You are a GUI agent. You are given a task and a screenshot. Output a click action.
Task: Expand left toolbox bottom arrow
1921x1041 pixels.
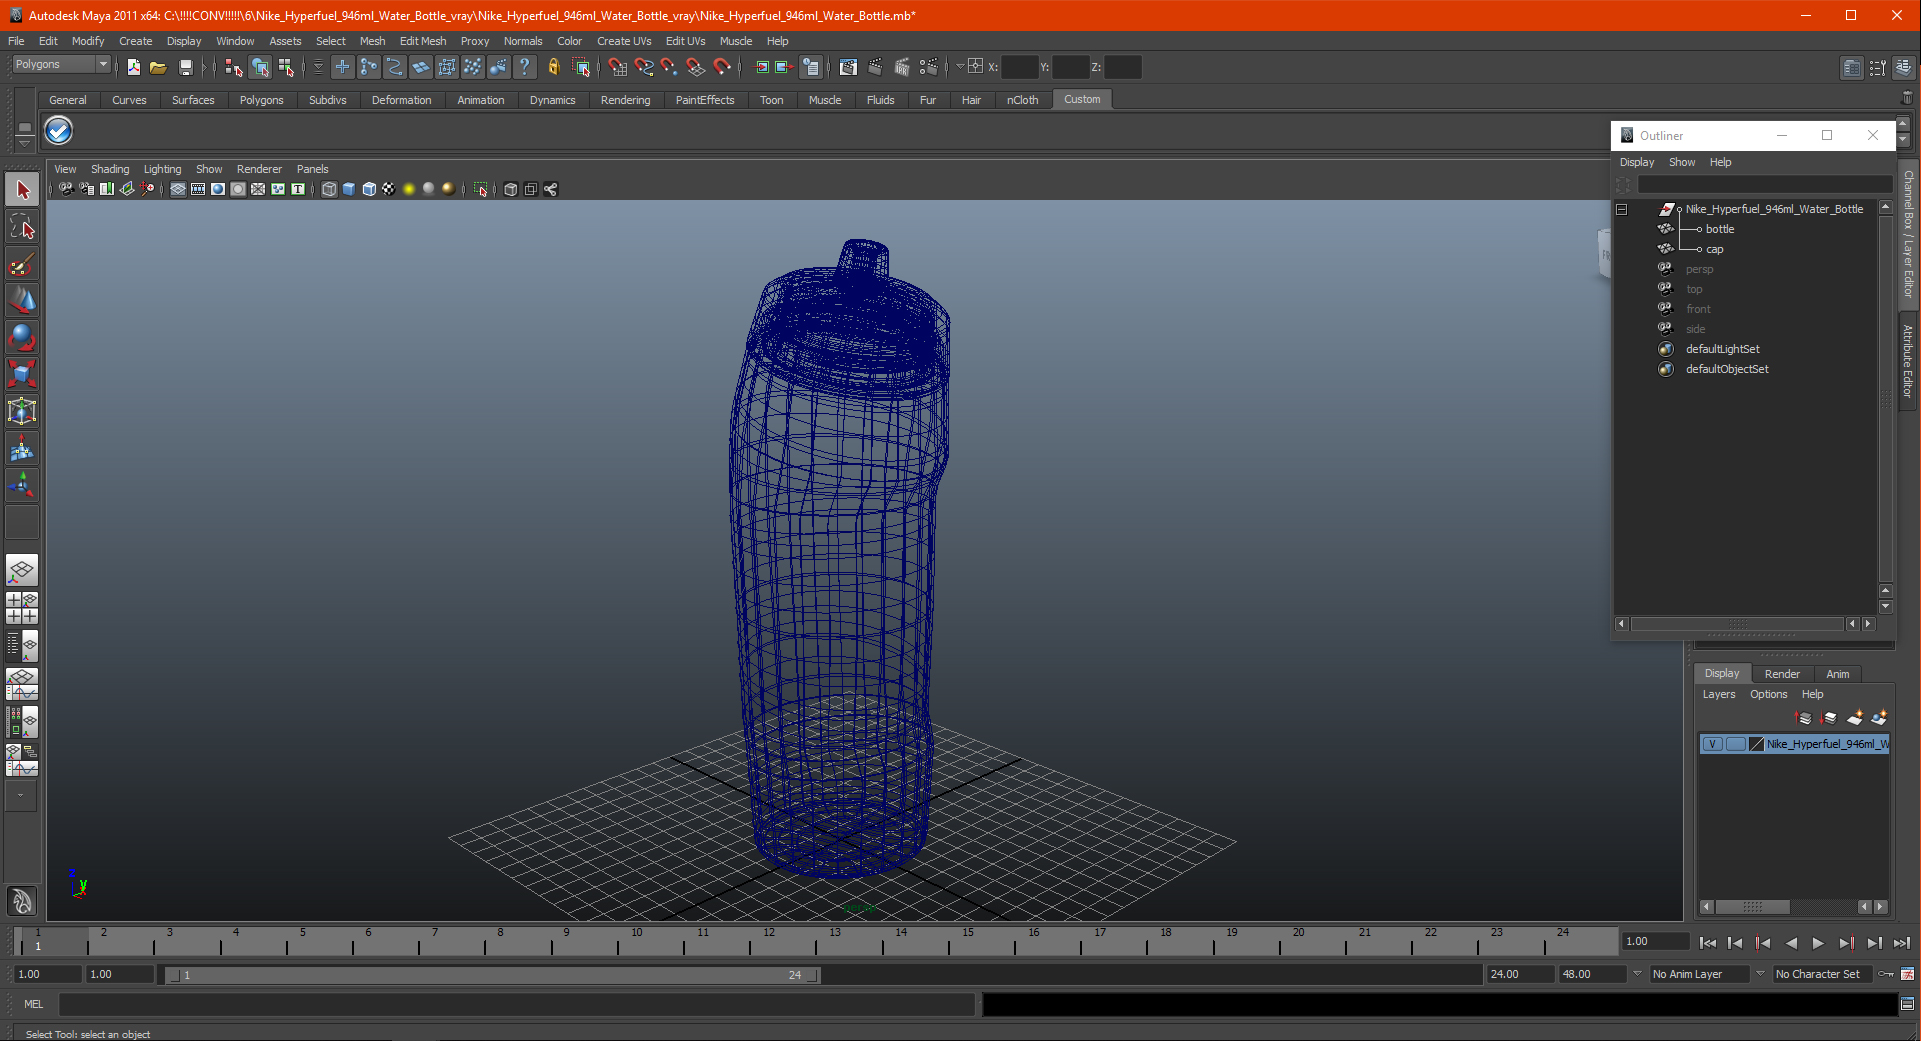[21, 796]
